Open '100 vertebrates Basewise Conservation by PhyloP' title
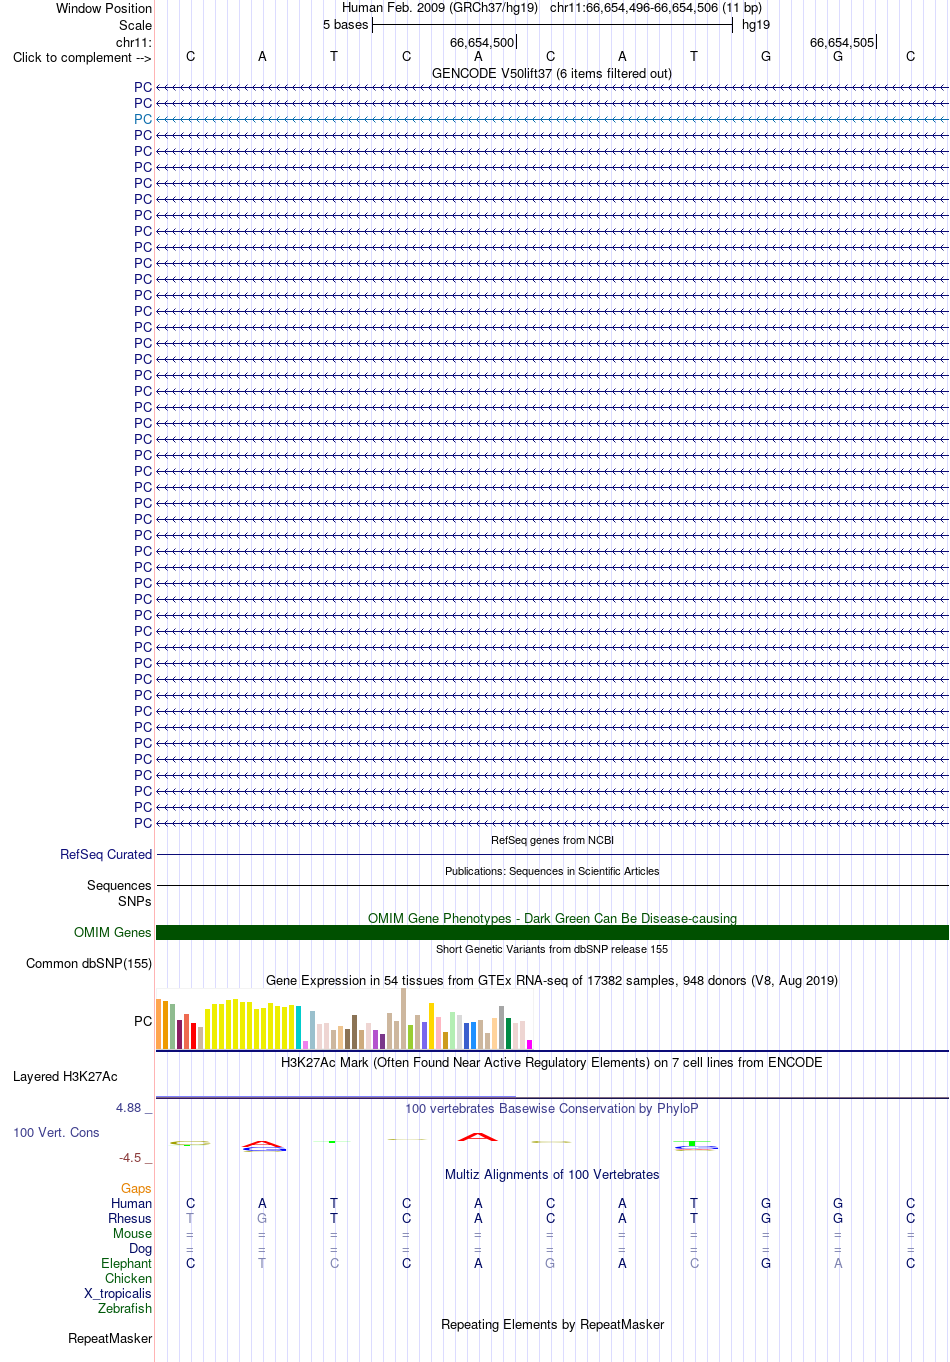950x1362 pixels. tap(552, 1108)
